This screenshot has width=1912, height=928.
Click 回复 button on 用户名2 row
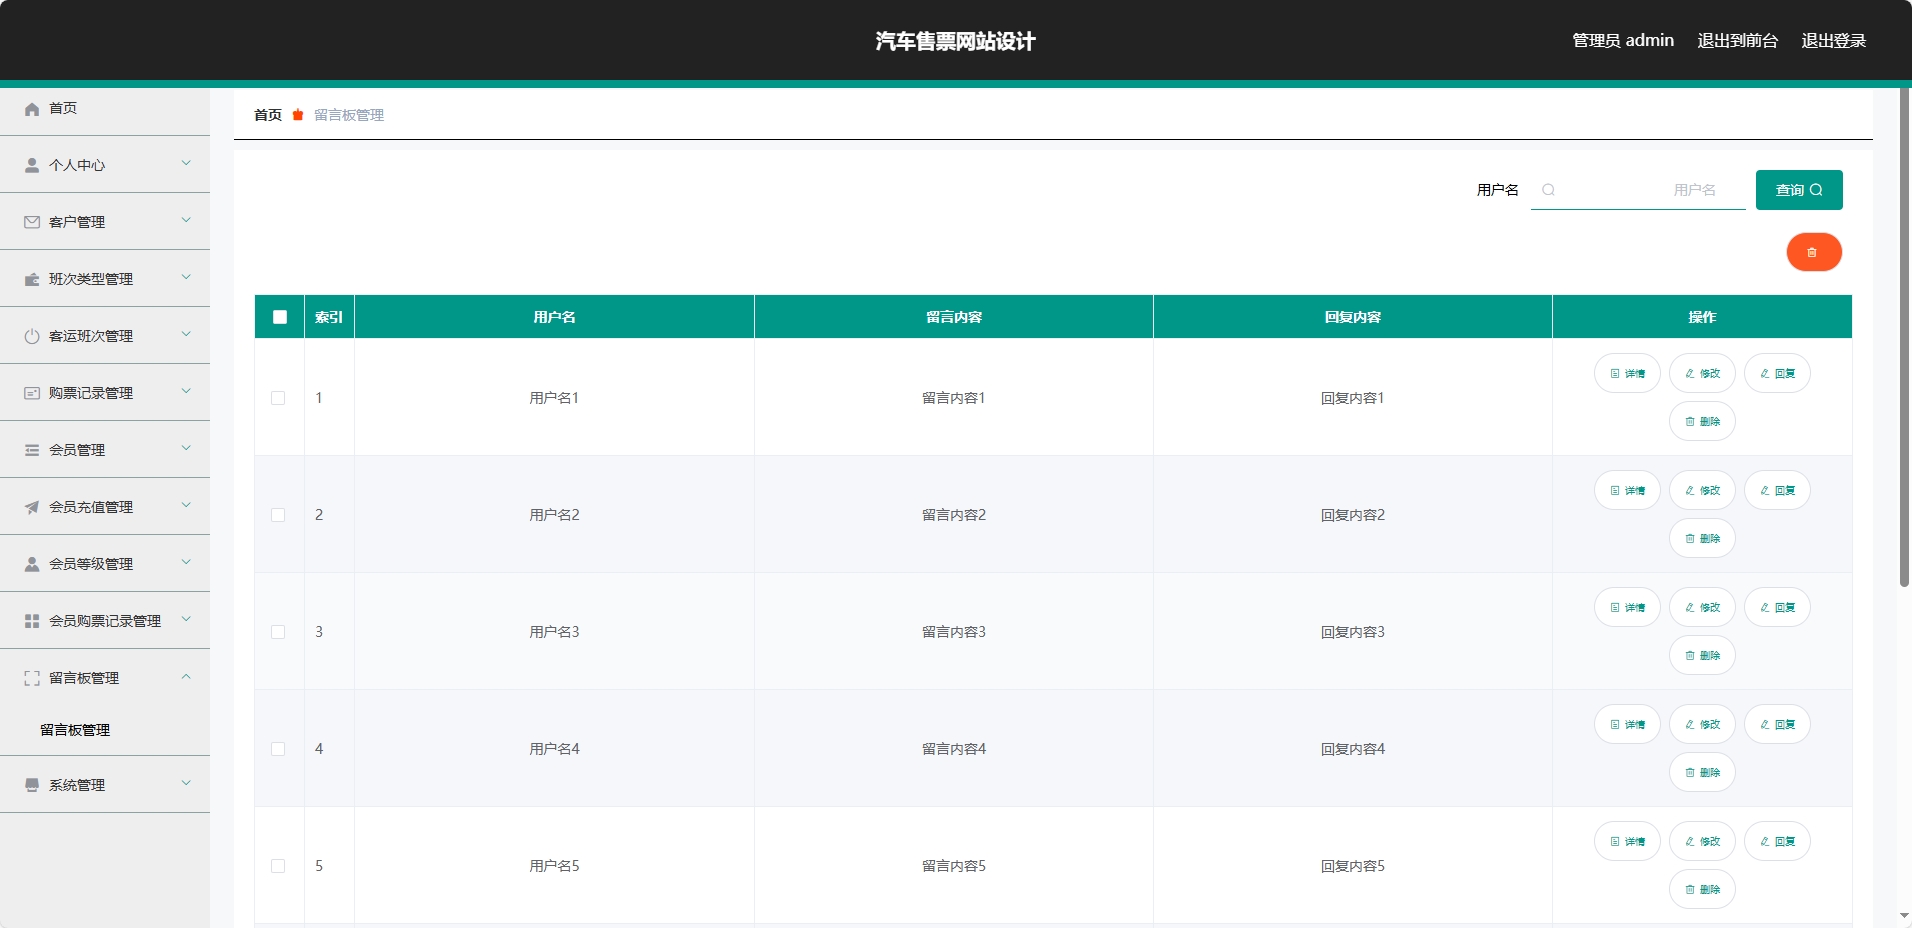pos(1777,490)
